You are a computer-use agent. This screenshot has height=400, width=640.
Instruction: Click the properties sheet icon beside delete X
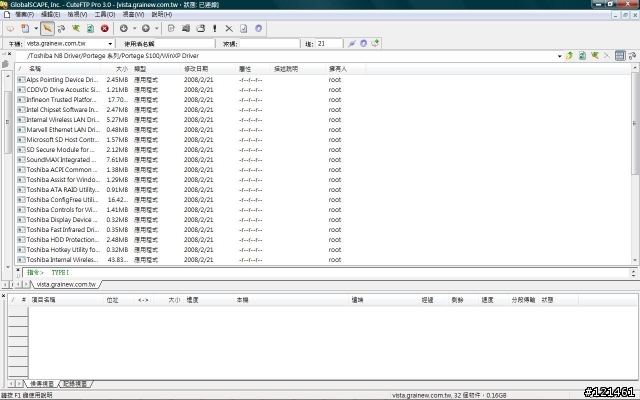point(244,29)
